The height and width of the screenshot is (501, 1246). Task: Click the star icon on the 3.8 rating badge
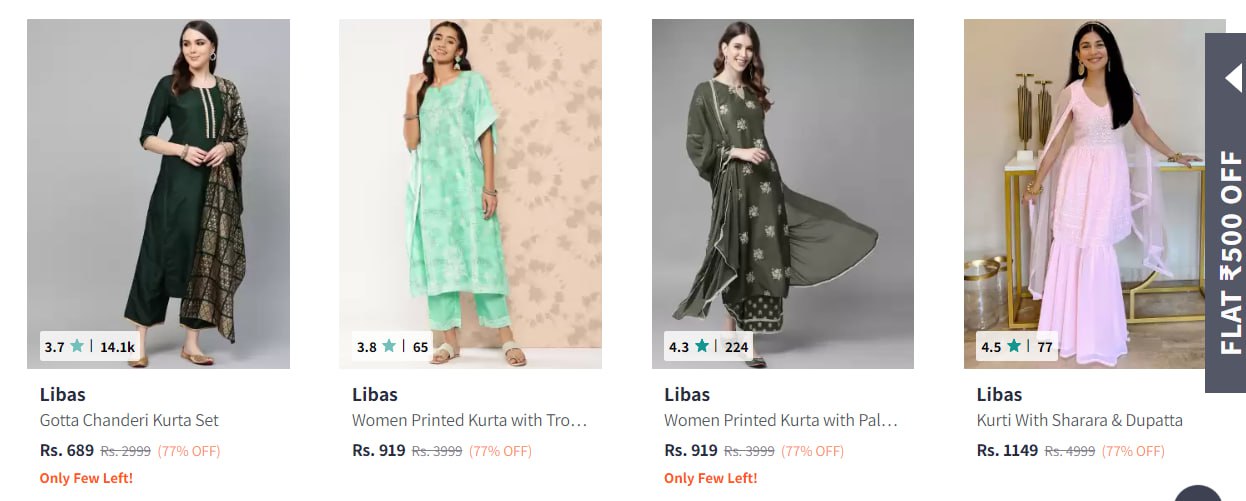tap(389, 347)
